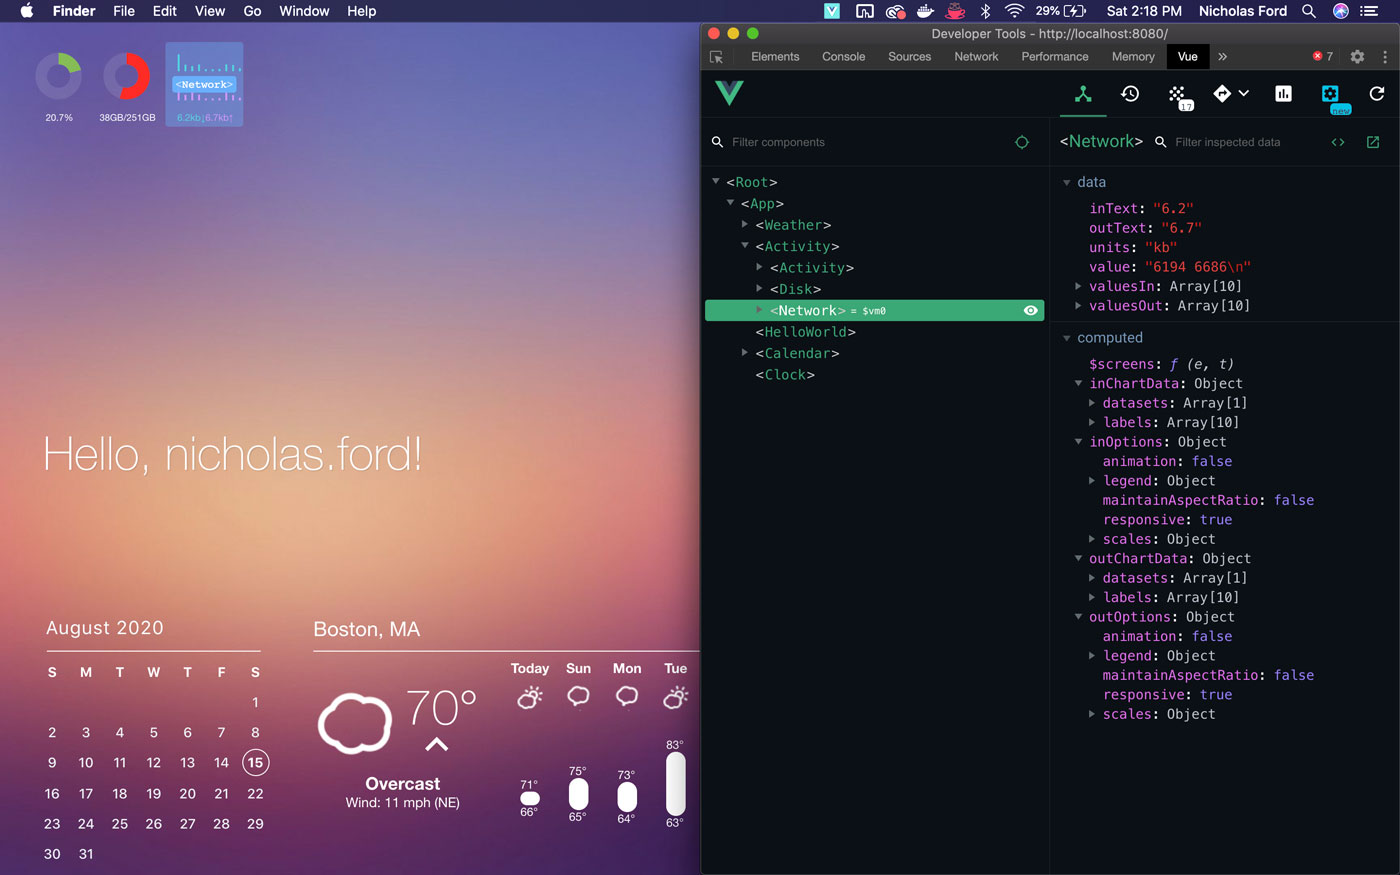
Task: Switch to the Memory tab
Action: click(1133, 57)
